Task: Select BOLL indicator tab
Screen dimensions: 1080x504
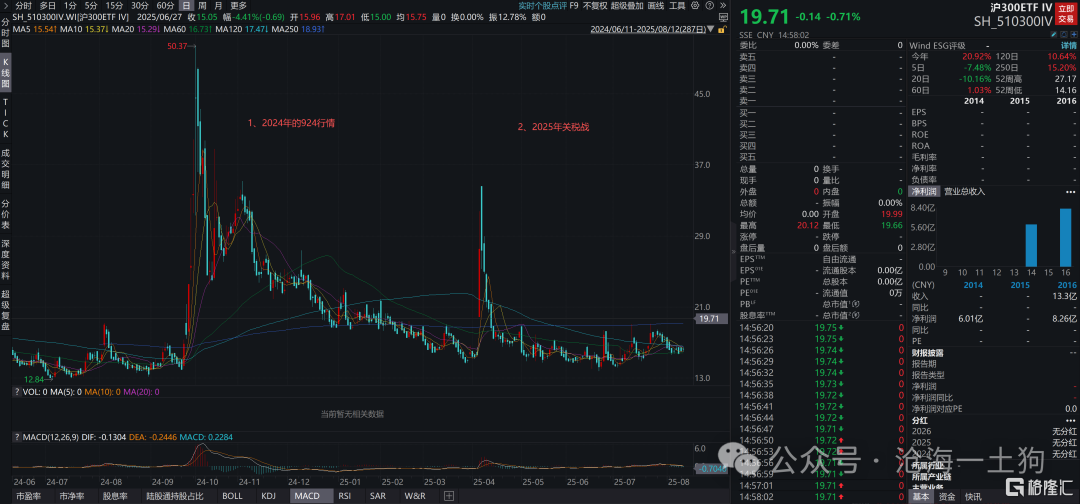Action: click(x=236, y=496)
